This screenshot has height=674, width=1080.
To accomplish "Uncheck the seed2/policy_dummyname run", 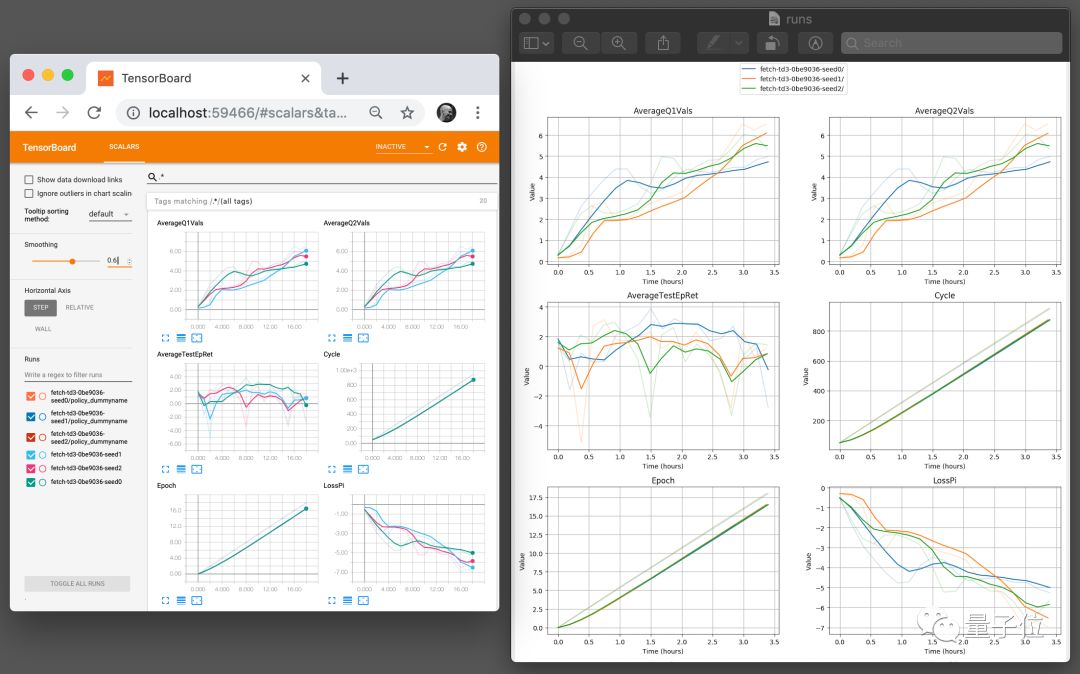I will tap(30, 437).
